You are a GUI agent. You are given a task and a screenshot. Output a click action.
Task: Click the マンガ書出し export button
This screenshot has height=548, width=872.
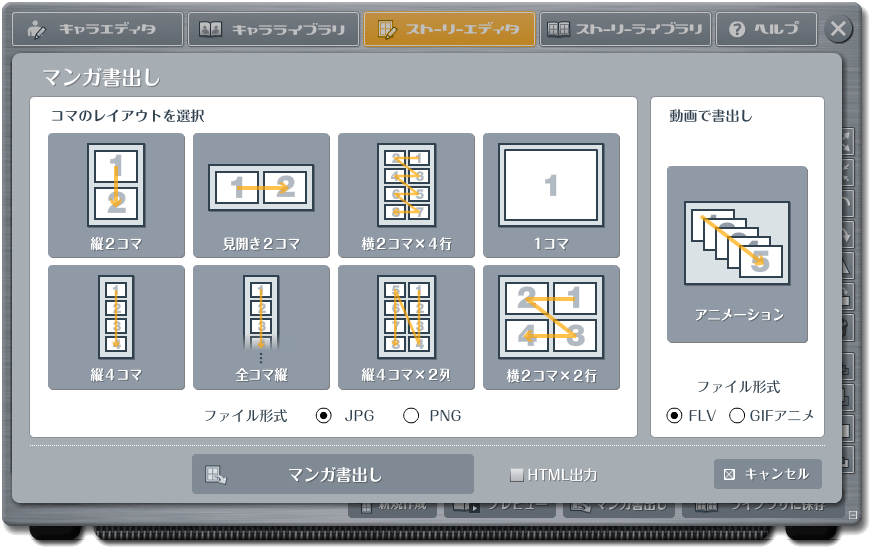(x=333, y=475)
